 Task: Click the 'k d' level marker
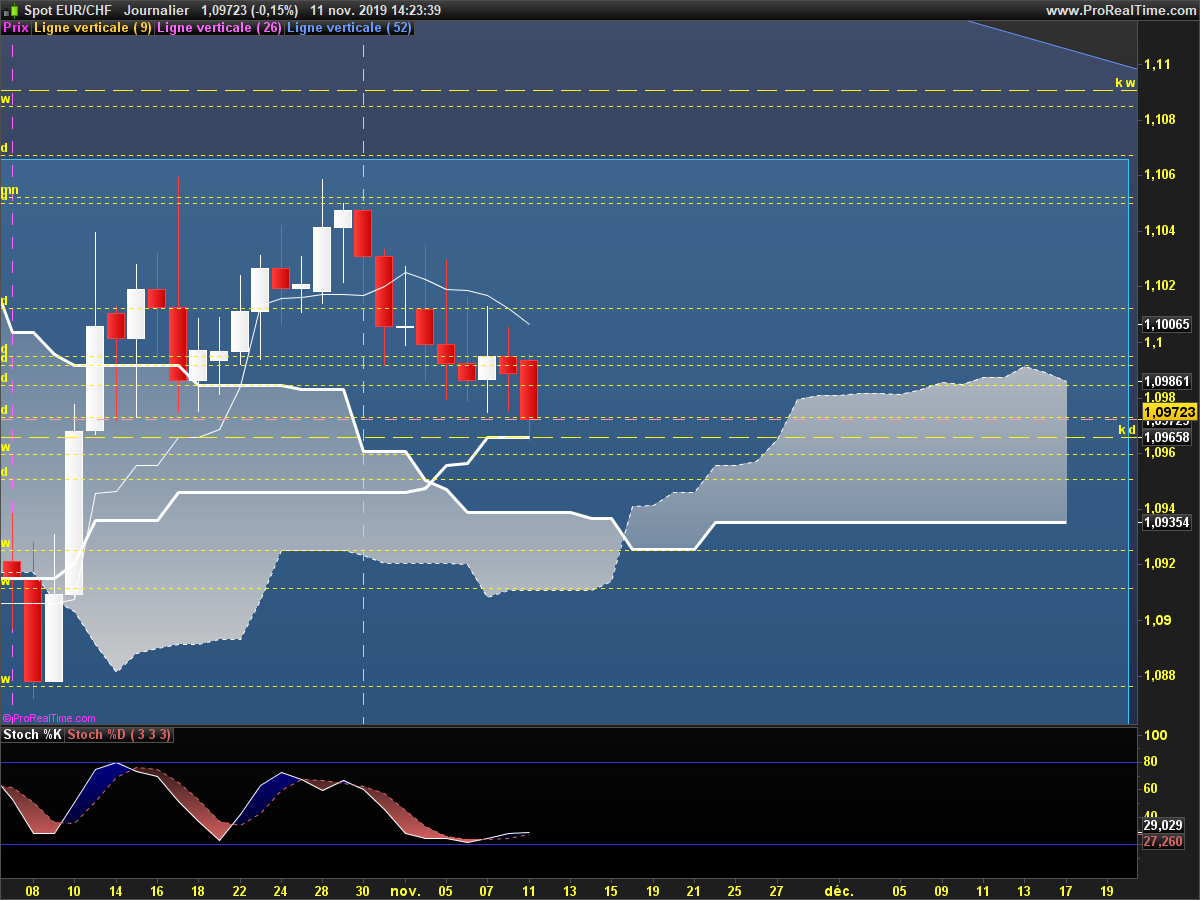click(x=1127, y=430)
